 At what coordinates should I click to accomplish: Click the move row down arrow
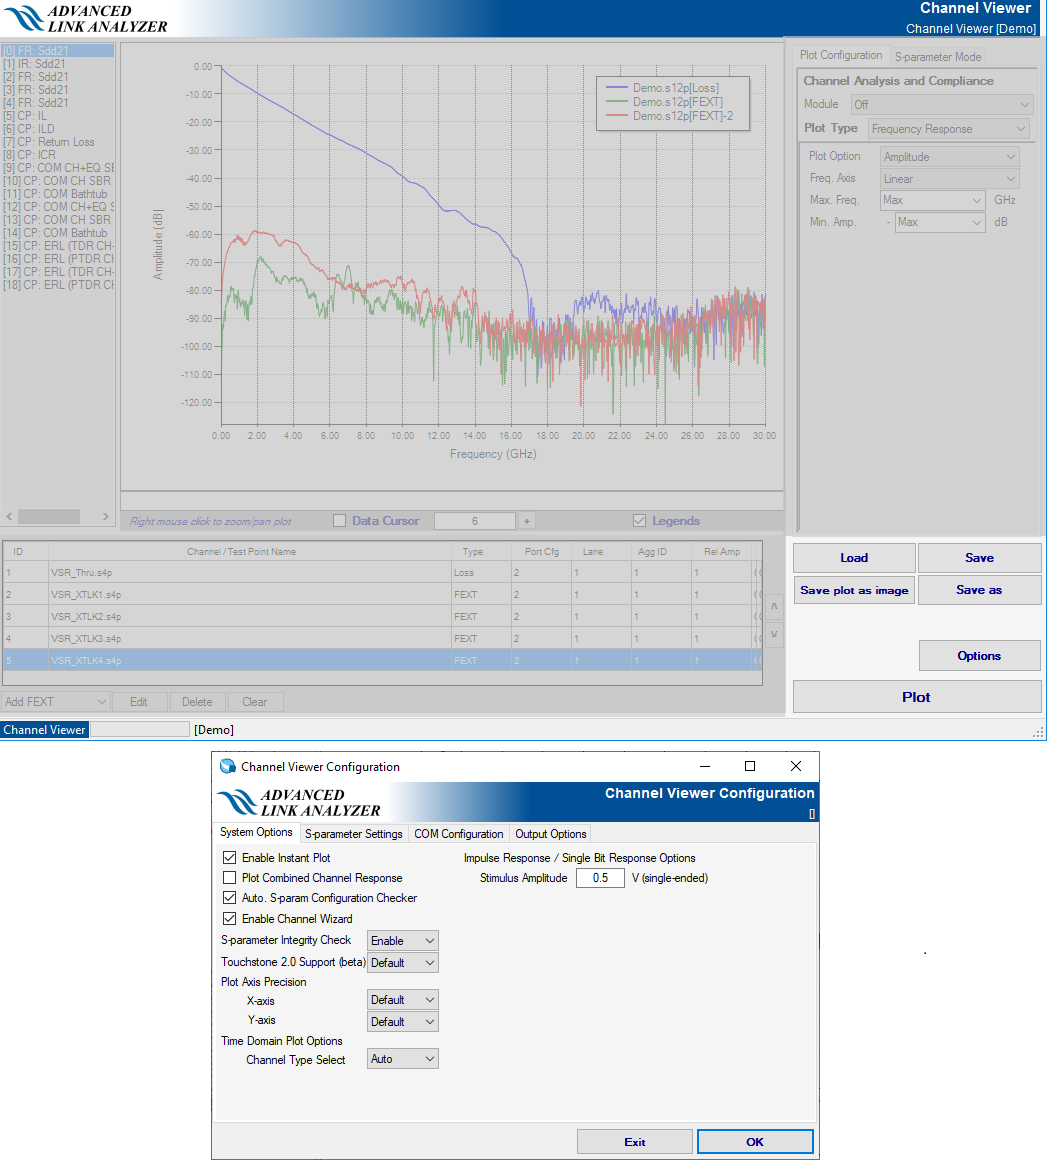pyautogui.click(x=773, y=634)
